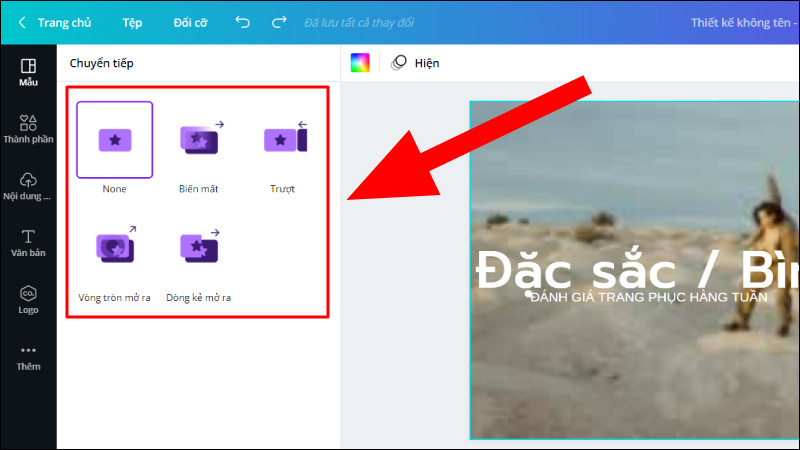Open the Logo sidebar panel
Viewport: 800px width, 450px height.
pos(28,300)
